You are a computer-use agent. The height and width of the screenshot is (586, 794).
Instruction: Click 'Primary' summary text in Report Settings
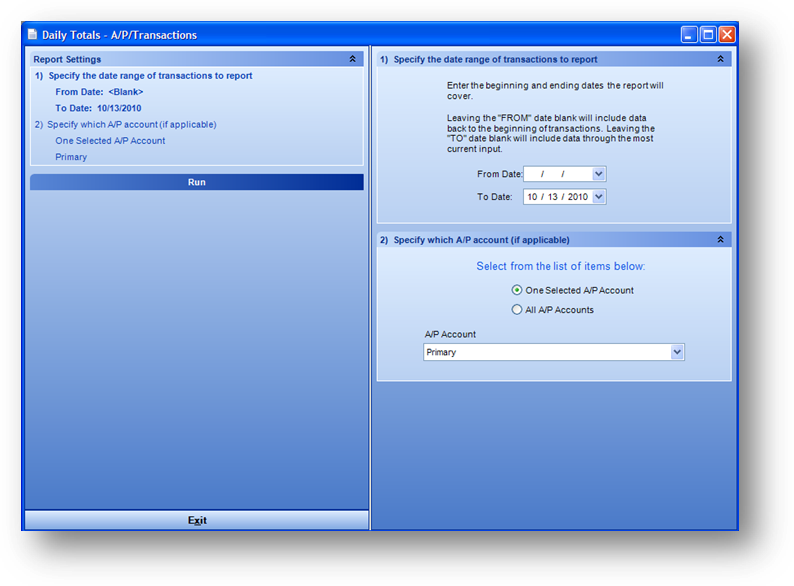[71, 157]
